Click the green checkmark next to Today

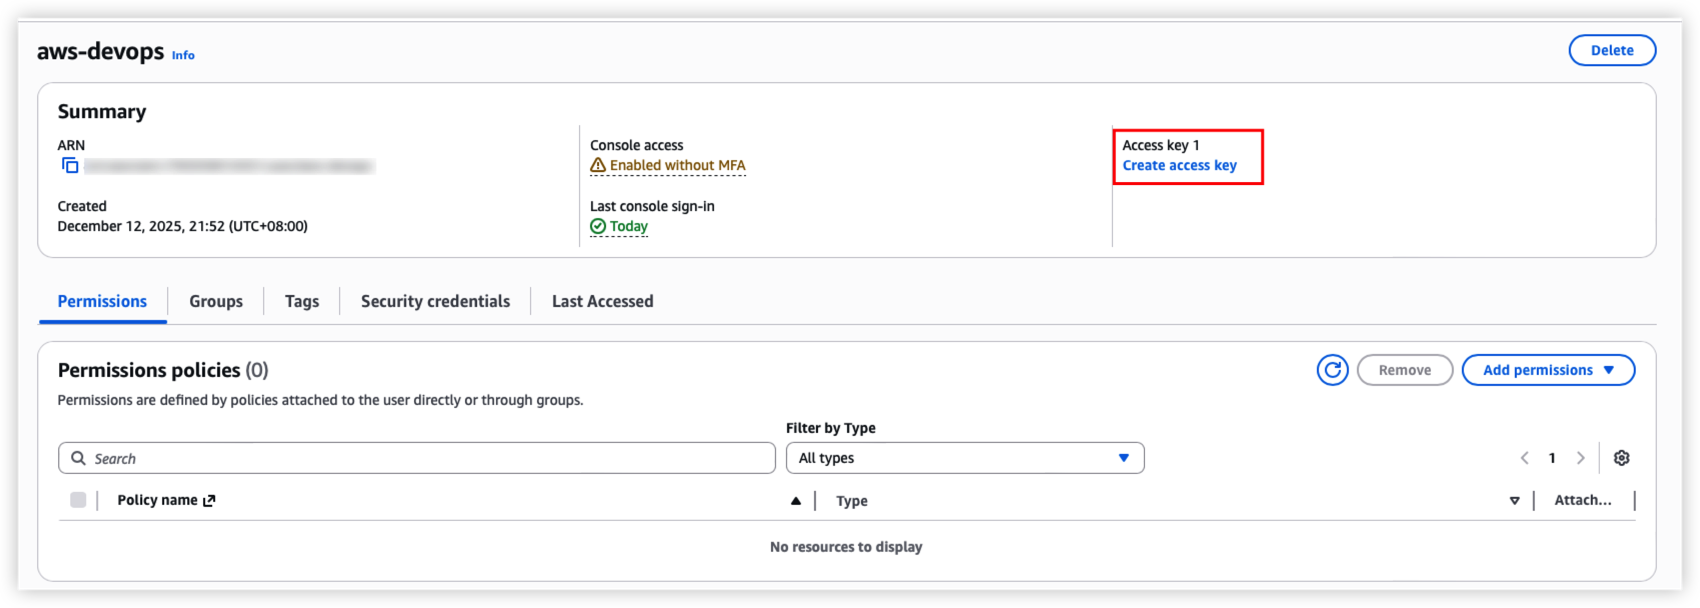coord(598,227)
